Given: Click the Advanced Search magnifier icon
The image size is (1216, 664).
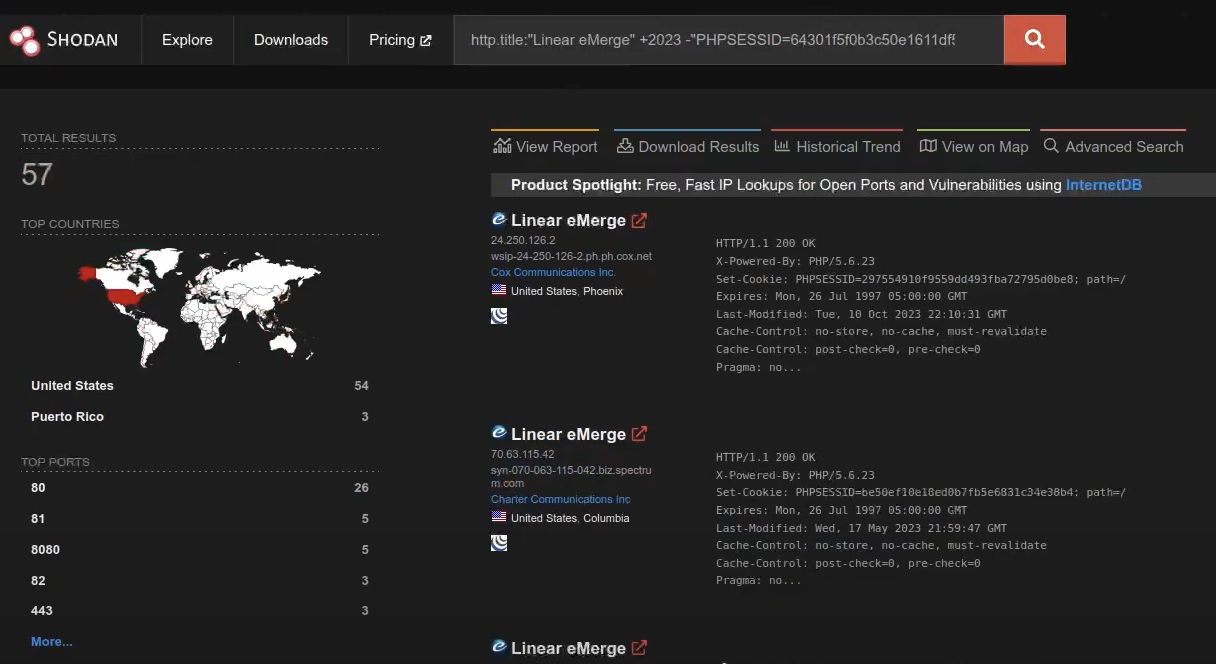Looking at the screenshot, I should click(1051, 146).
